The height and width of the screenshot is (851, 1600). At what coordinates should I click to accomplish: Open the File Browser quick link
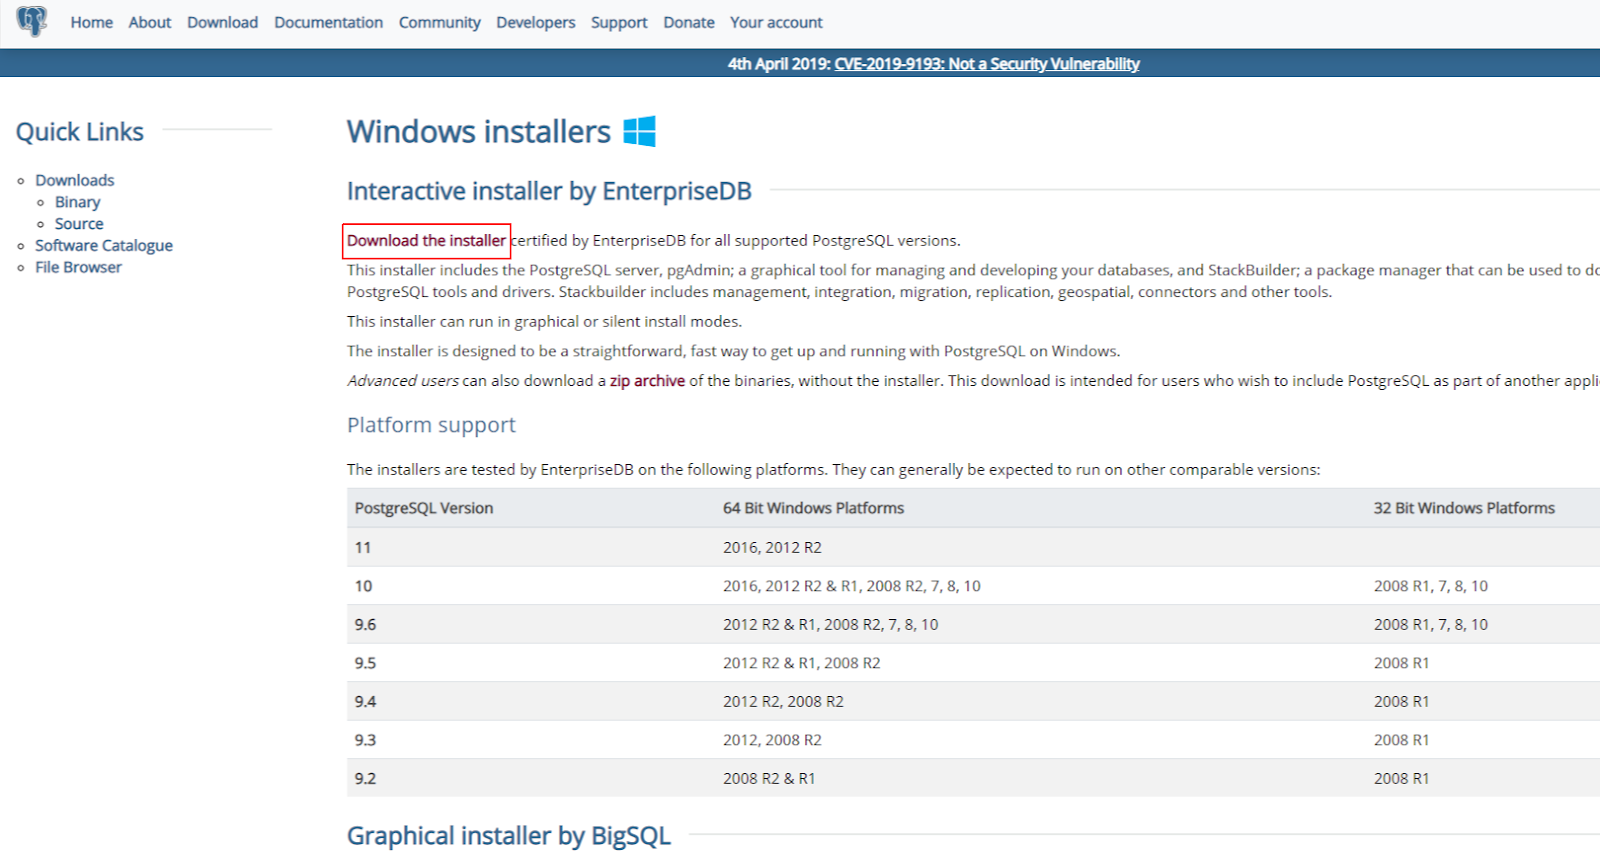click(x=78, y=267)
